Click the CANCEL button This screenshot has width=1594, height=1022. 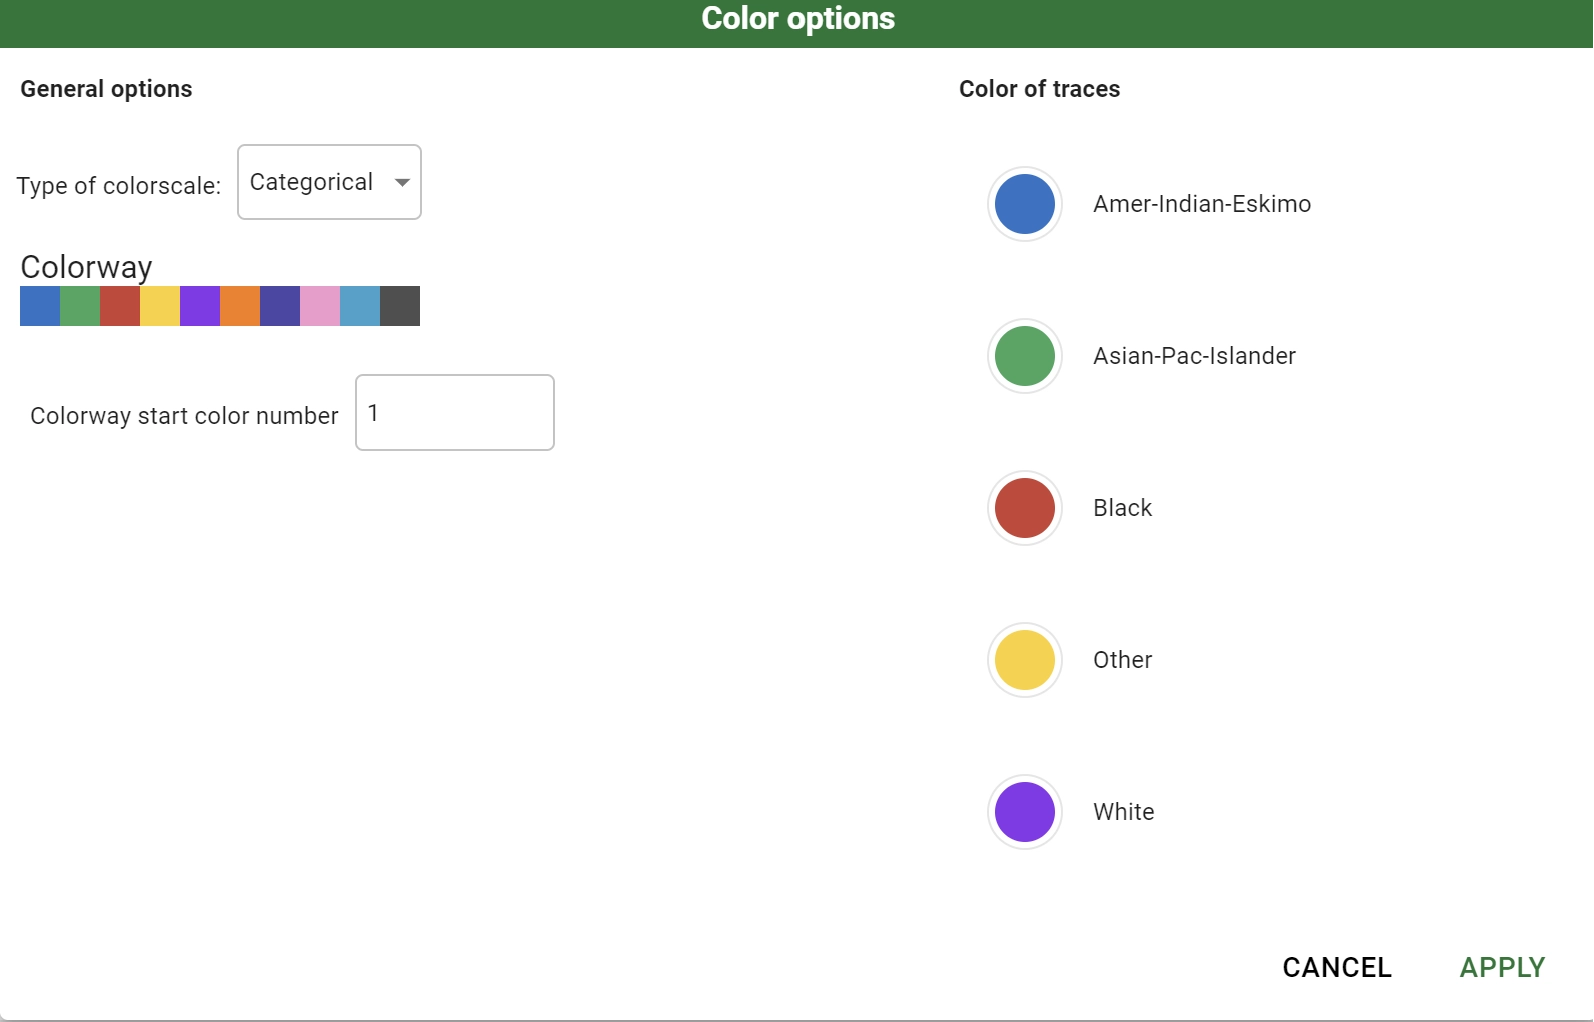click(x=1337, y=967)
